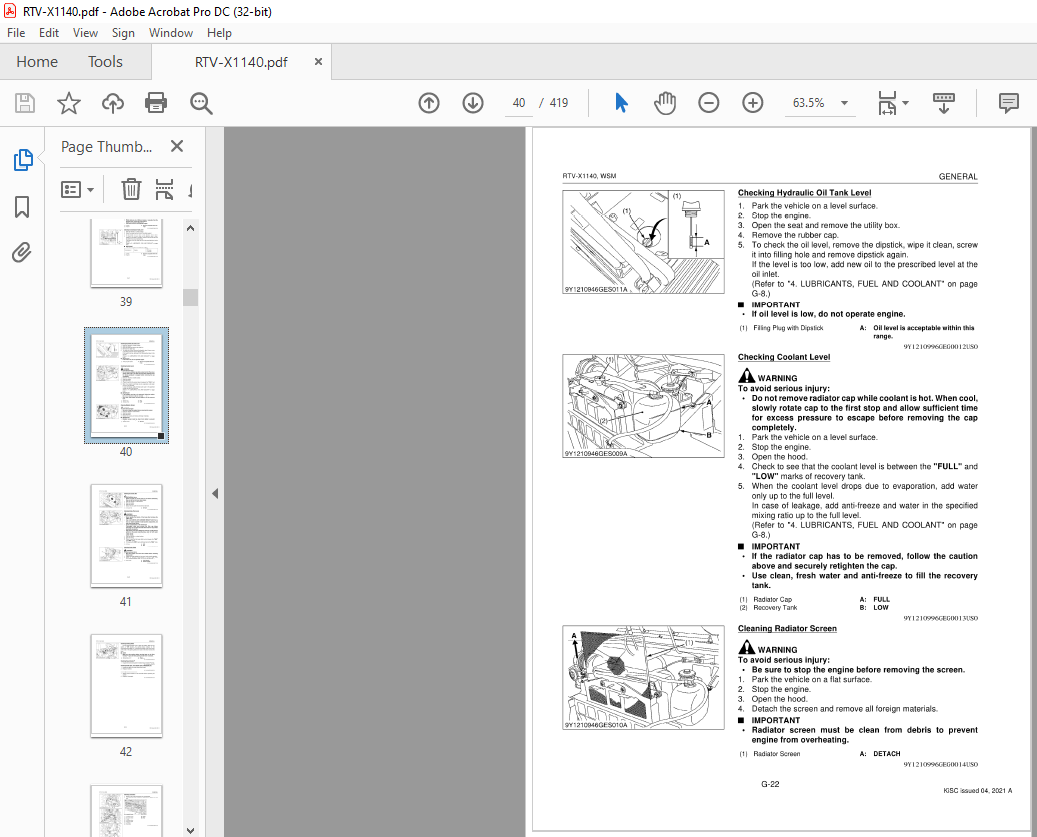The height and width of the screenshot is (837, 1037).
Task: Select page 42 thumbnail
Action: tap(126, 686)
